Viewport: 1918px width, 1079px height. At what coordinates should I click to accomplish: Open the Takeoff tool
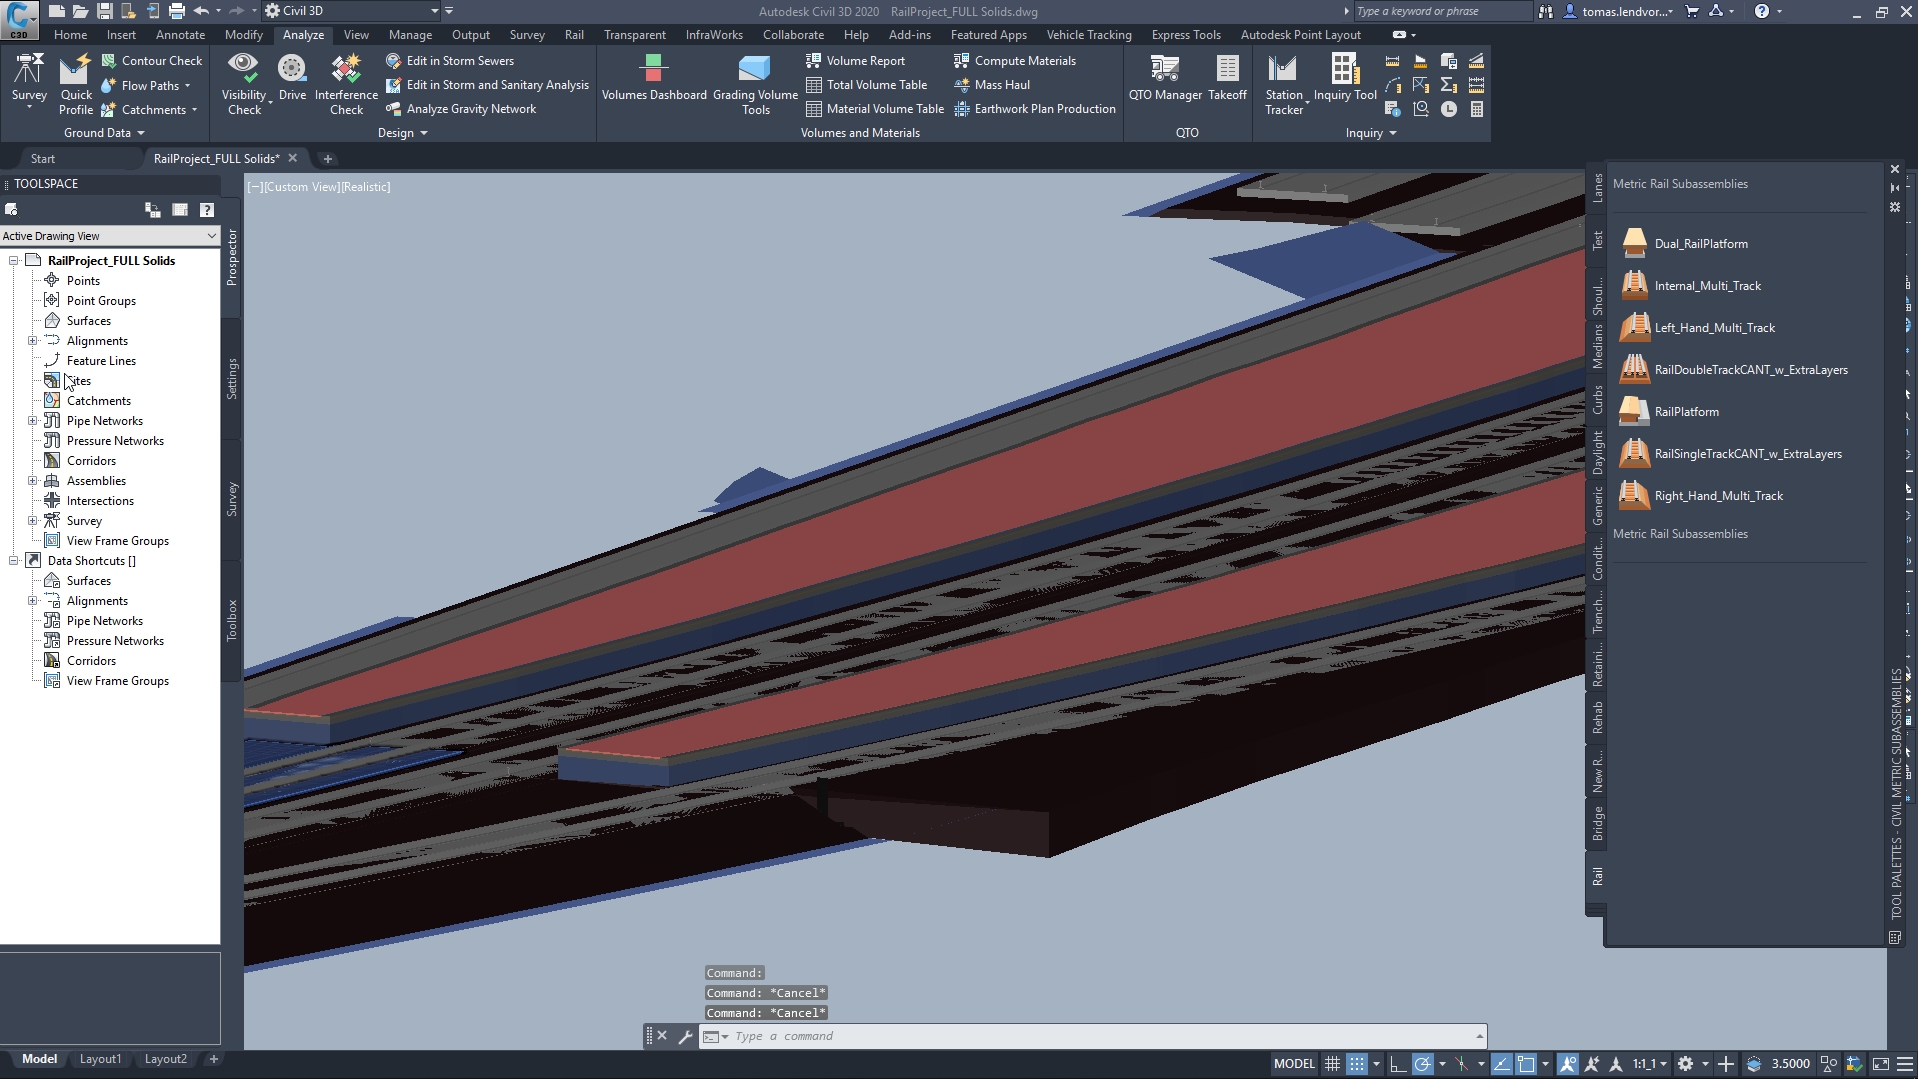[x=1228, y=78]
